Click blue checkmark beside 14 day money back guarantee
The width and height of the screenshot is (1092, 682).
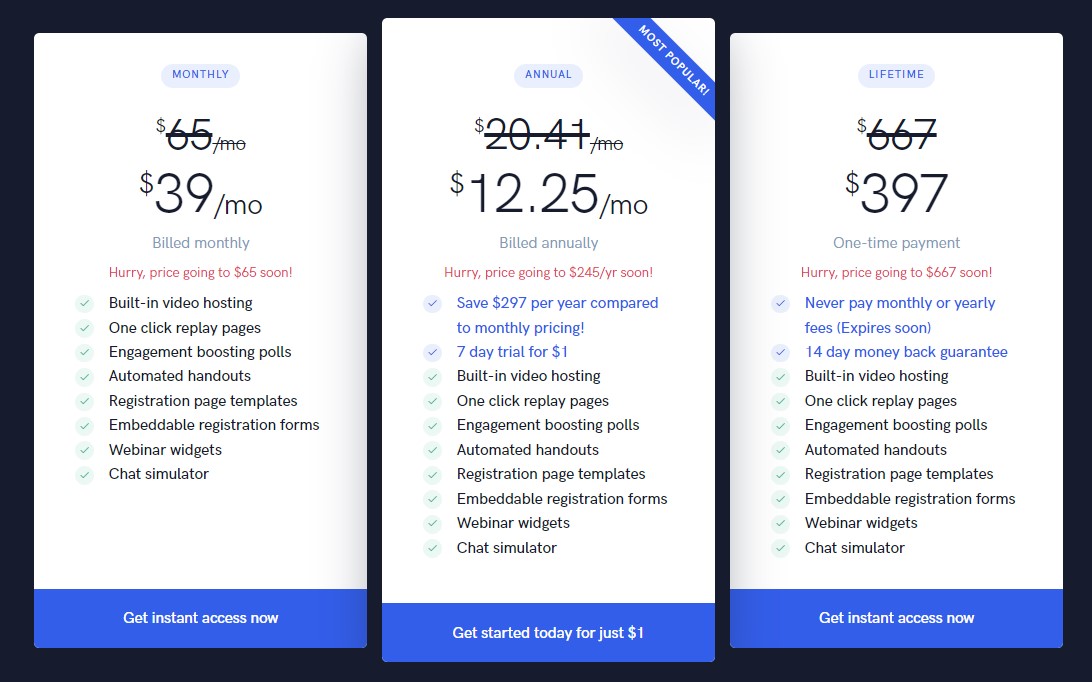(x=781, y=352)
